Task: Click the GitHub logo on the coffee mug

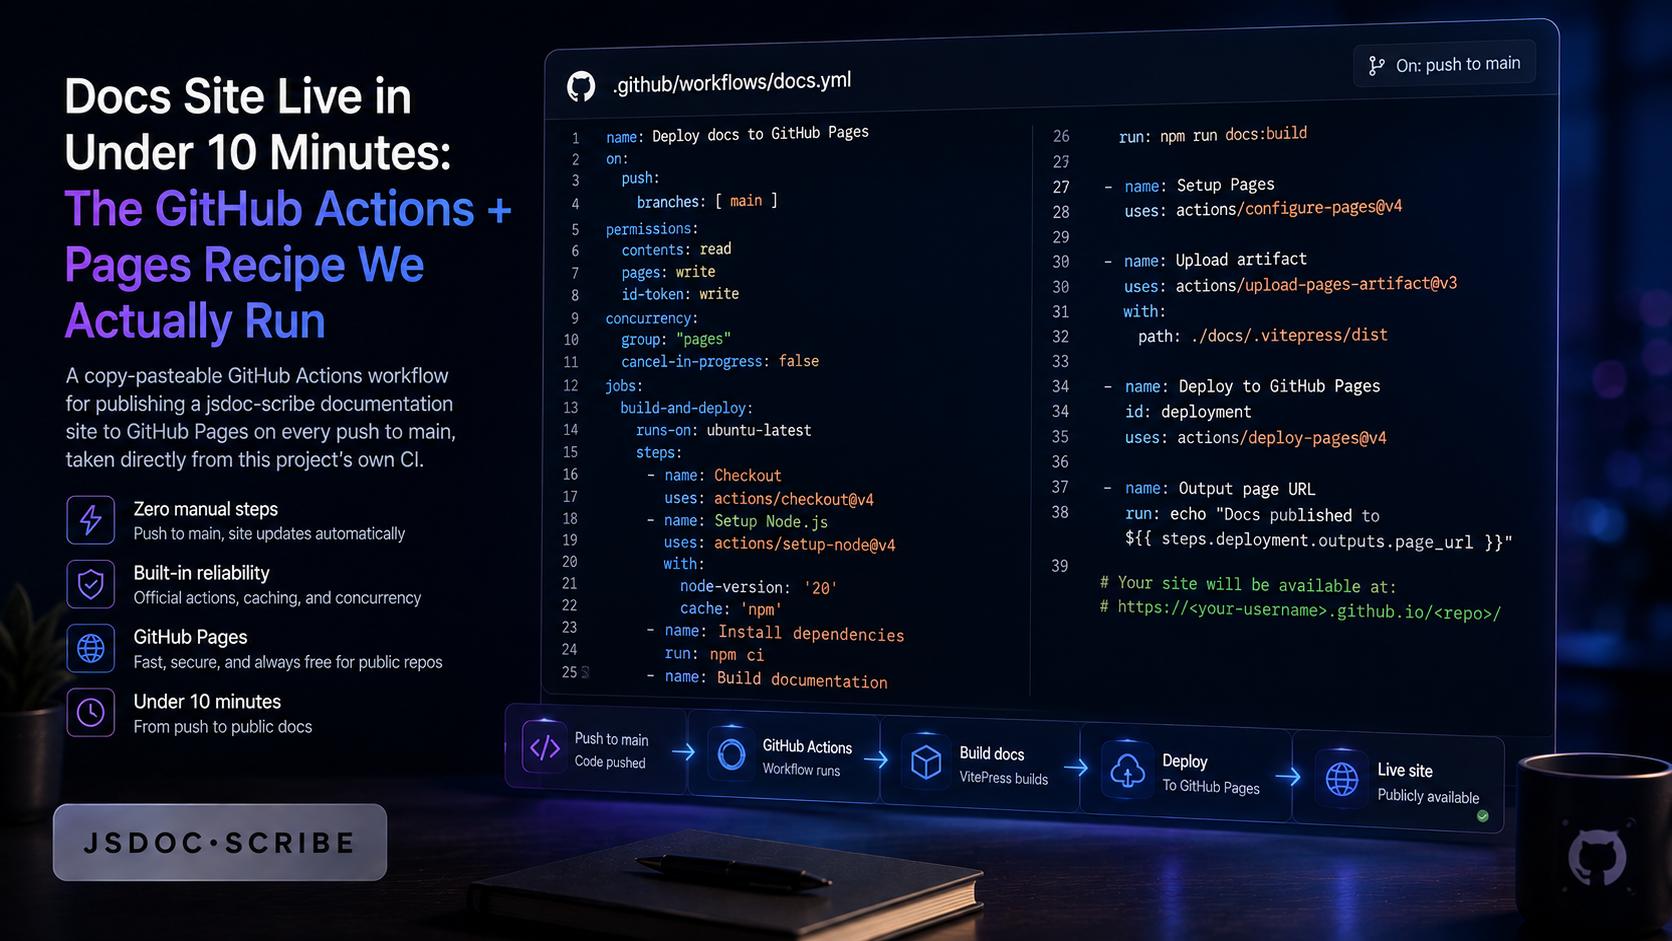Action: point(1597,857)
